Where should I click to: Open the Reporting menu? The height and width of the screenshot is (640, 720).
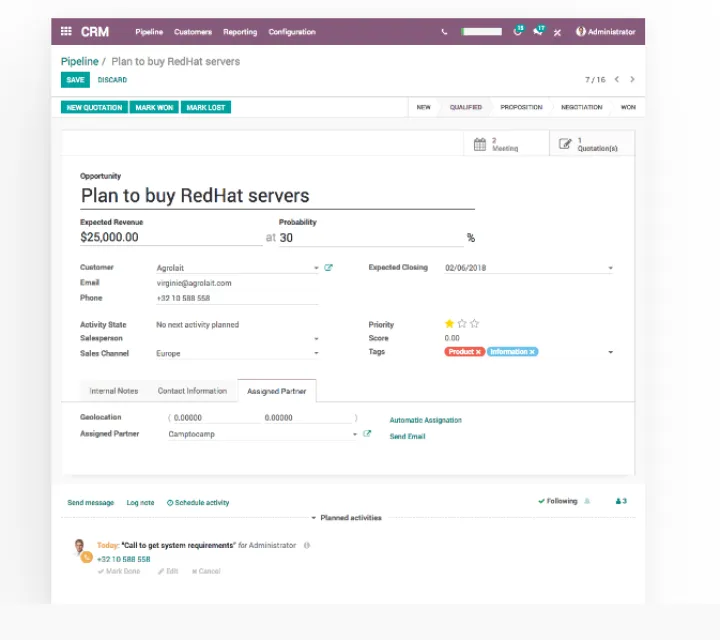point(239,32)
